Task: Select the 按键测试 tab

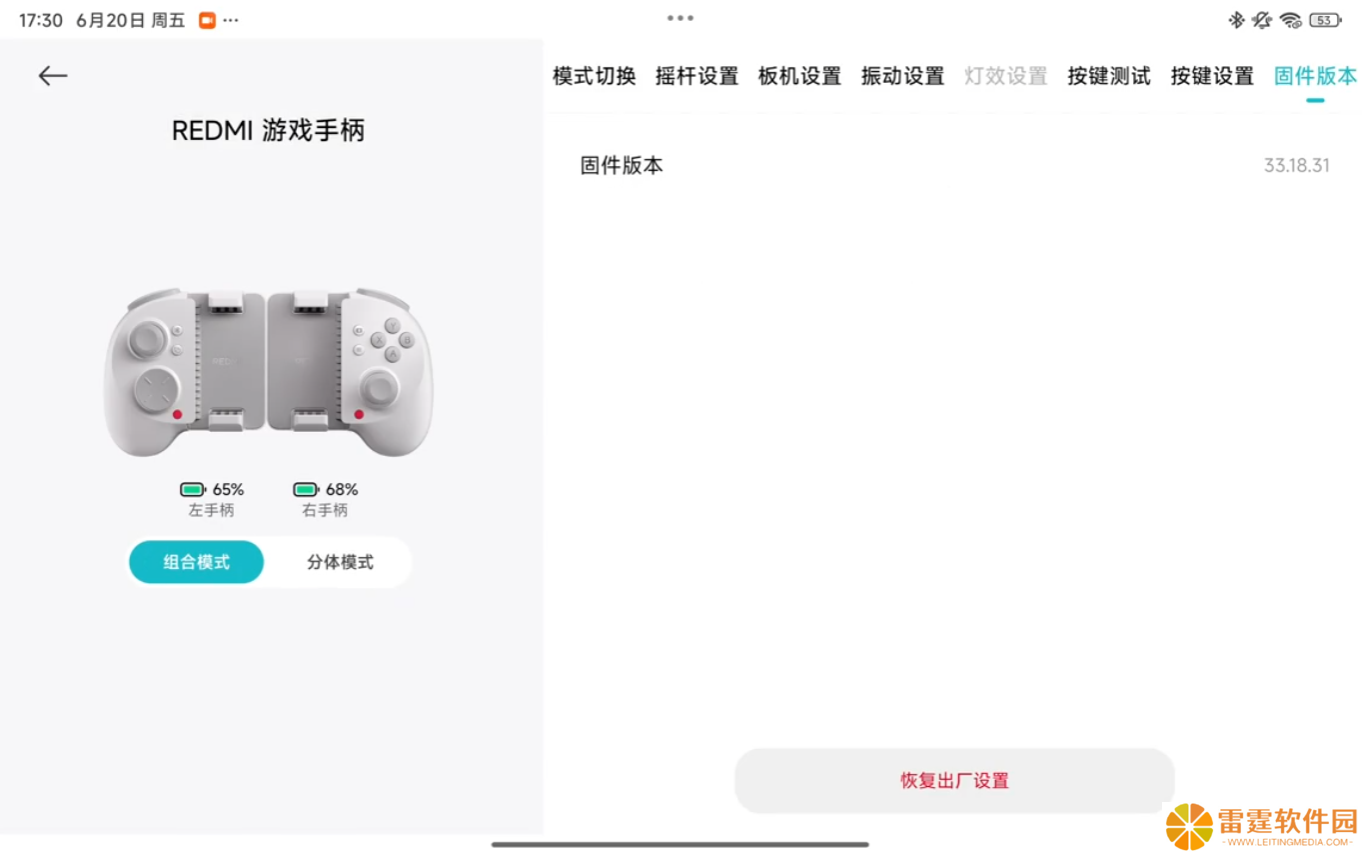Action: click(1109, 76)
